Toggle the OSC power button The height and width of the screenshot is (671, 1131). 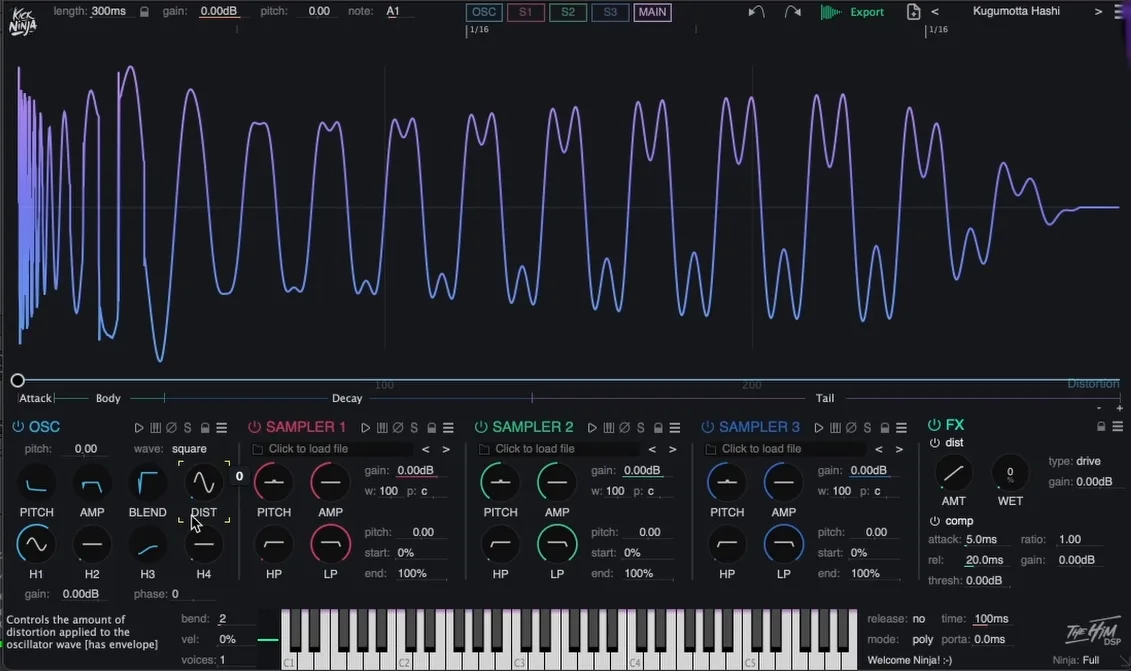click(18, 426)
